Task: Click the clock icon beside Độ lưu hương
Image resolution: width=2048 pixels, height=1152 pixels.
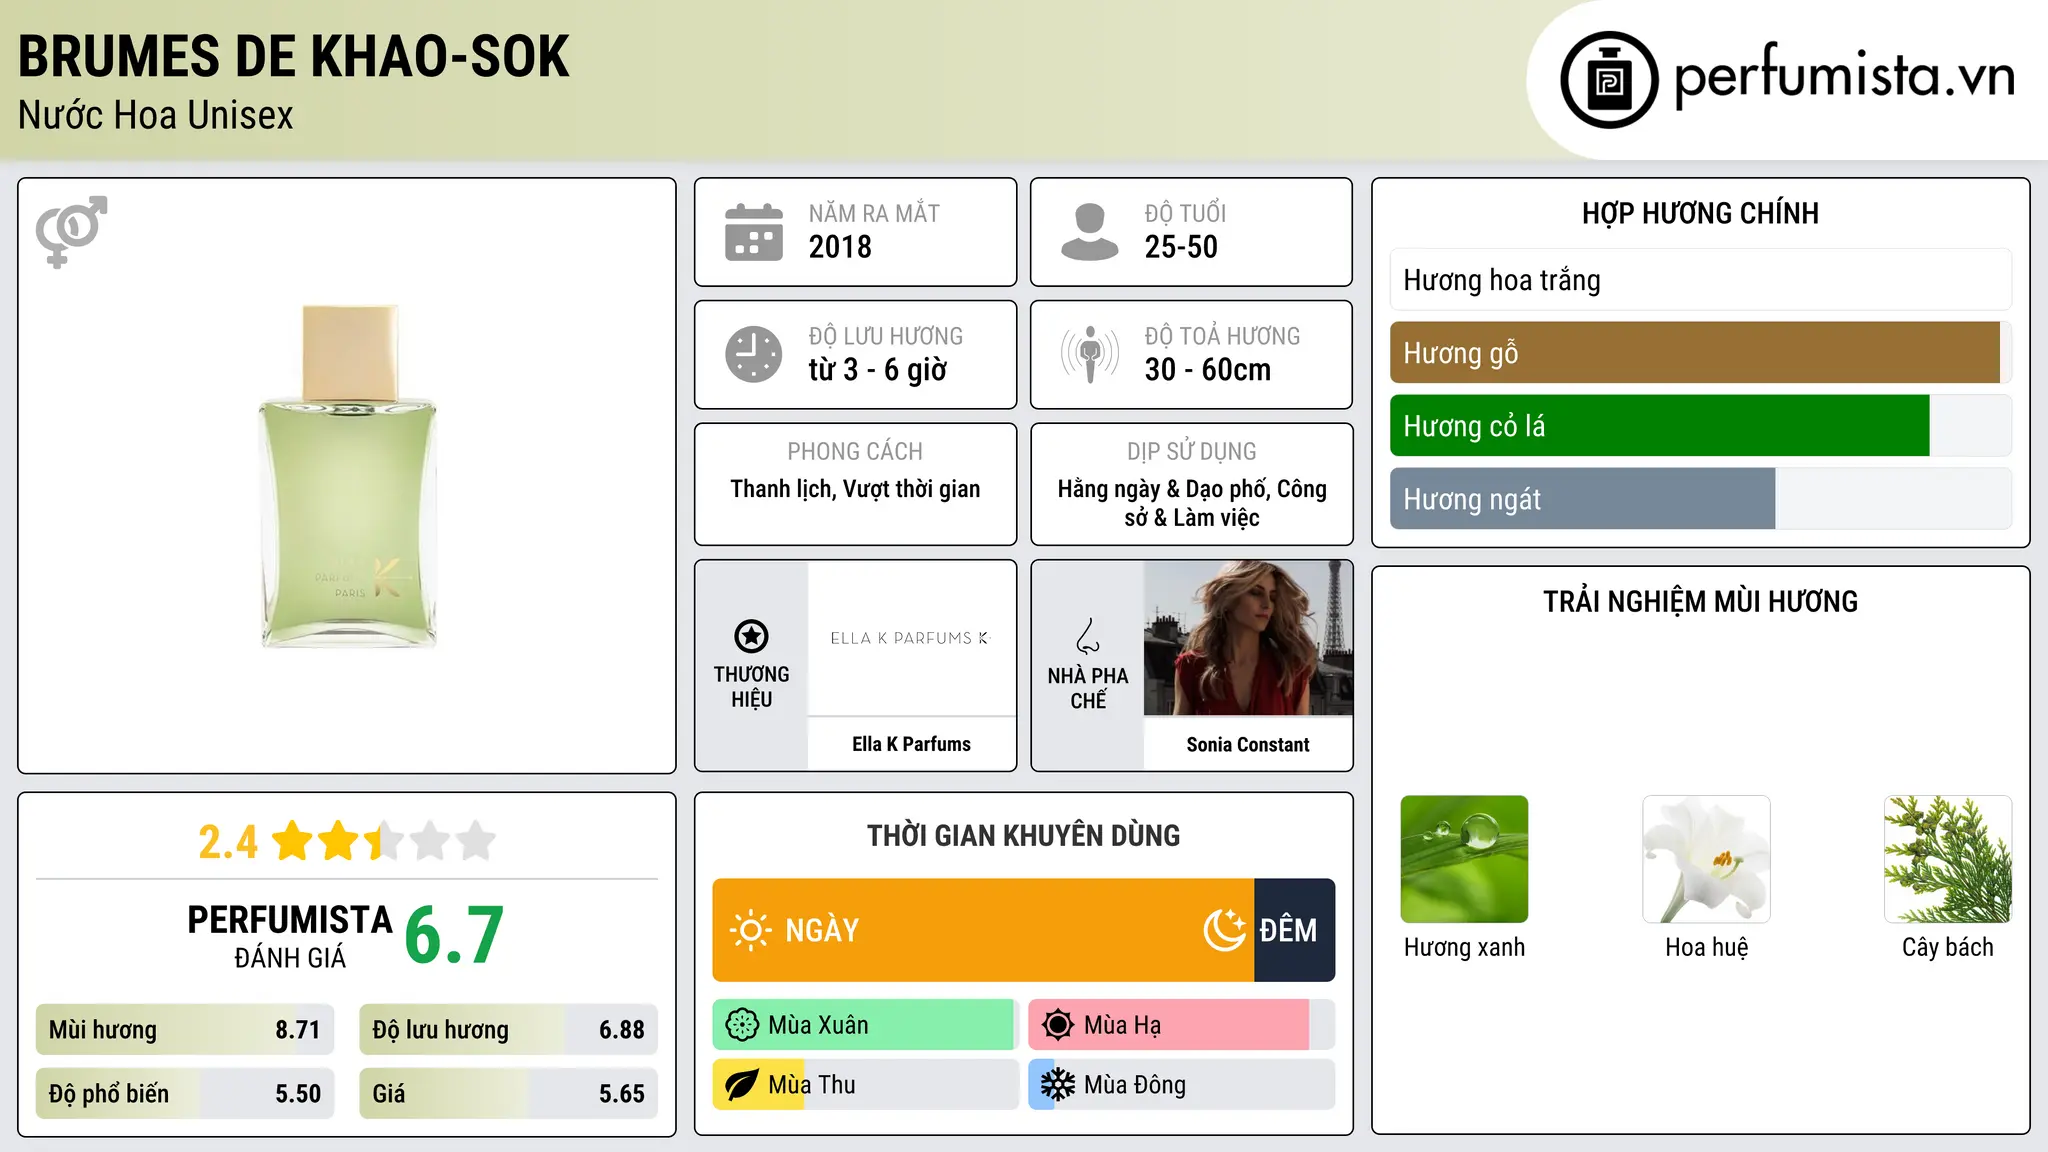Action: coord(754,354)
